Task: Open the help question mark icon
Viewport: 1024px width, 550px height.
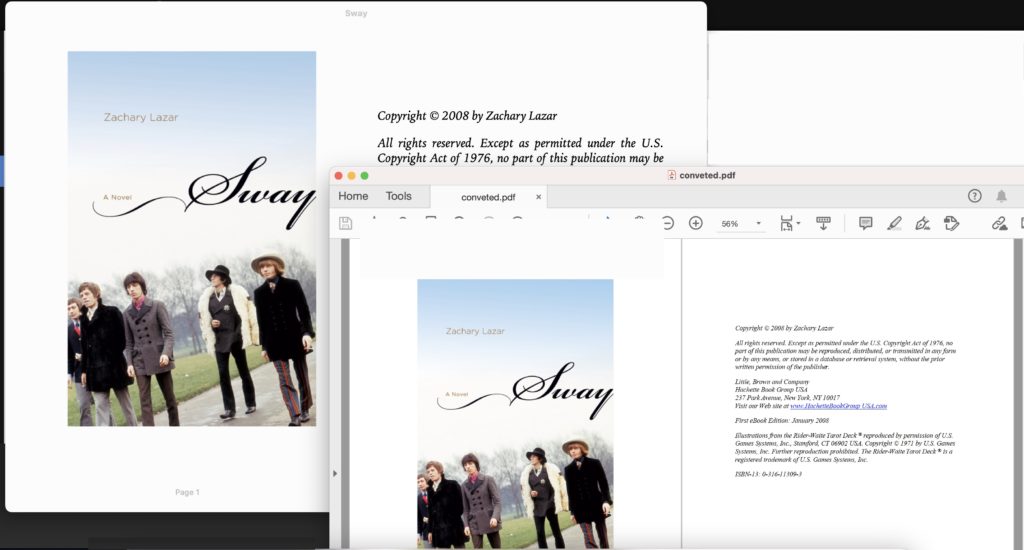Action: [x=974, y=196]
